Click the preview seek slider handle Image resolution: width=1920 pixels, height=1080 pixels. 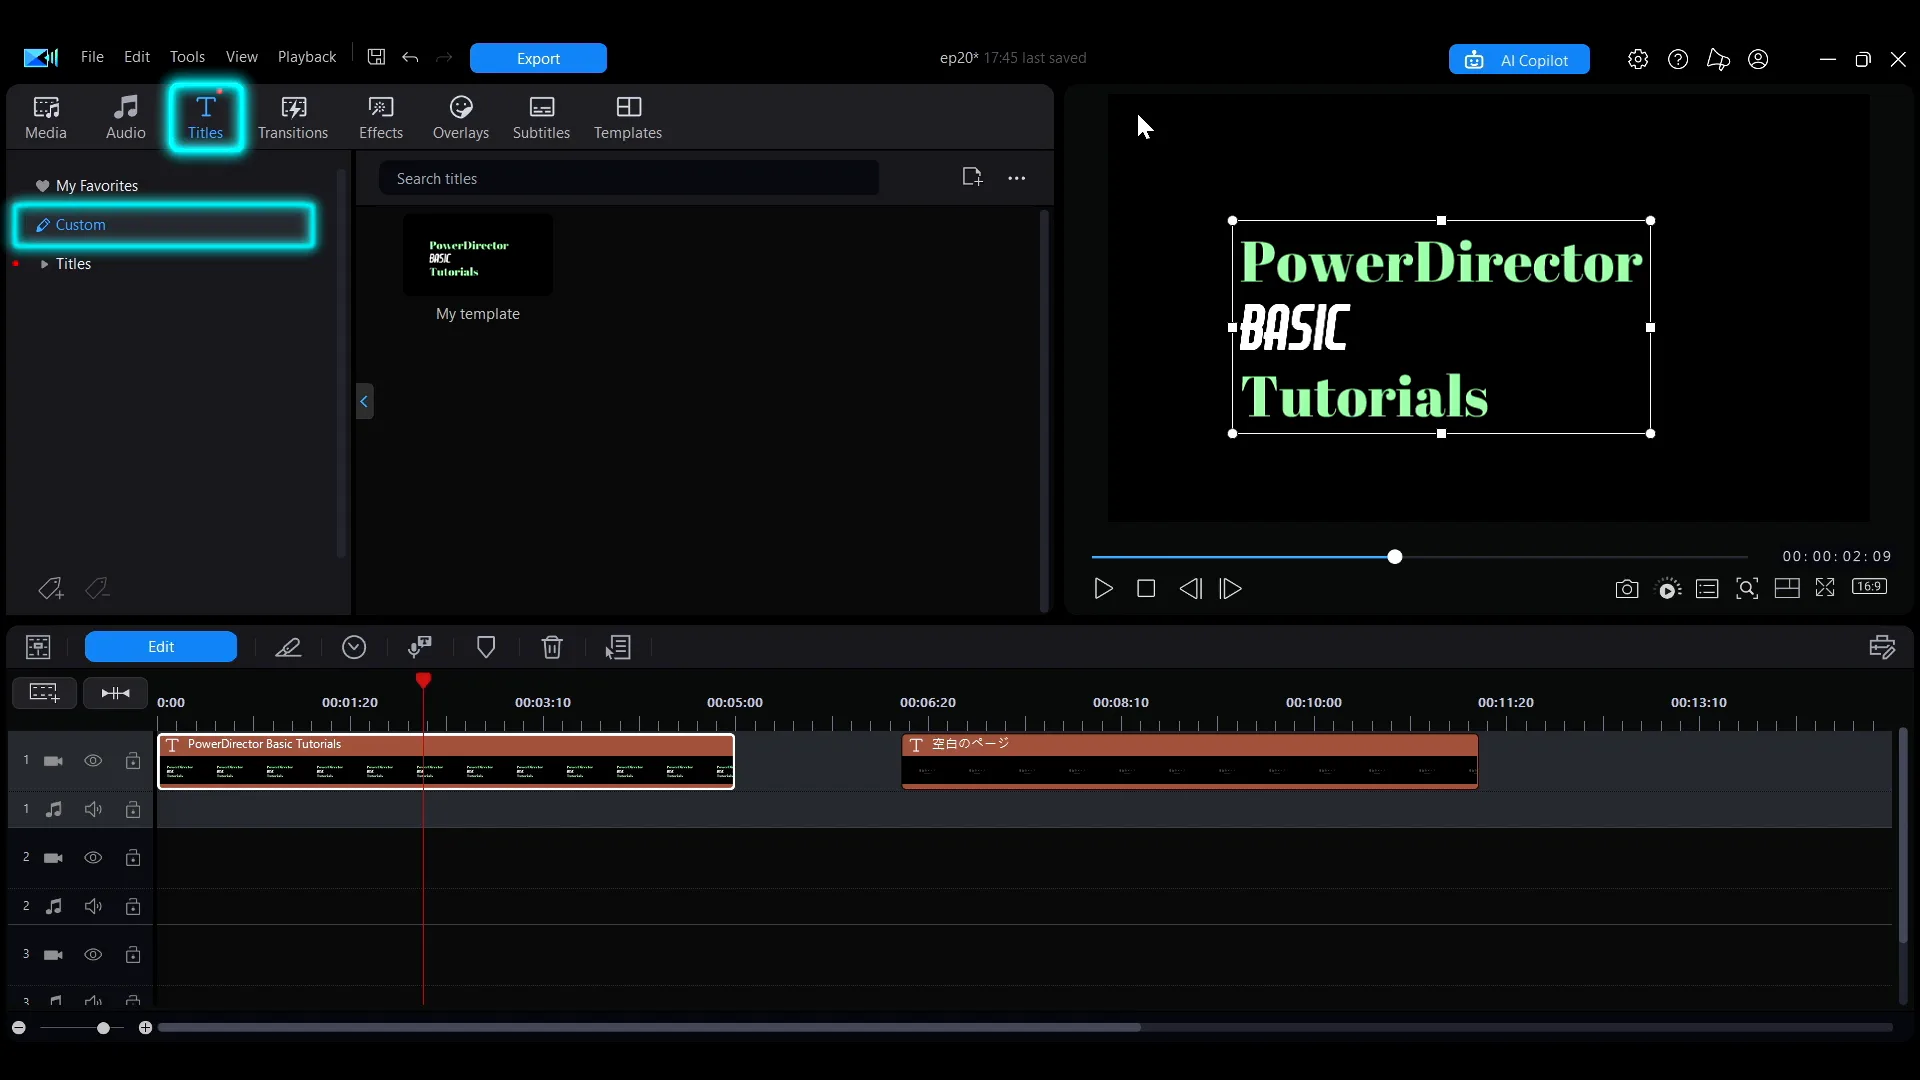1395,557
